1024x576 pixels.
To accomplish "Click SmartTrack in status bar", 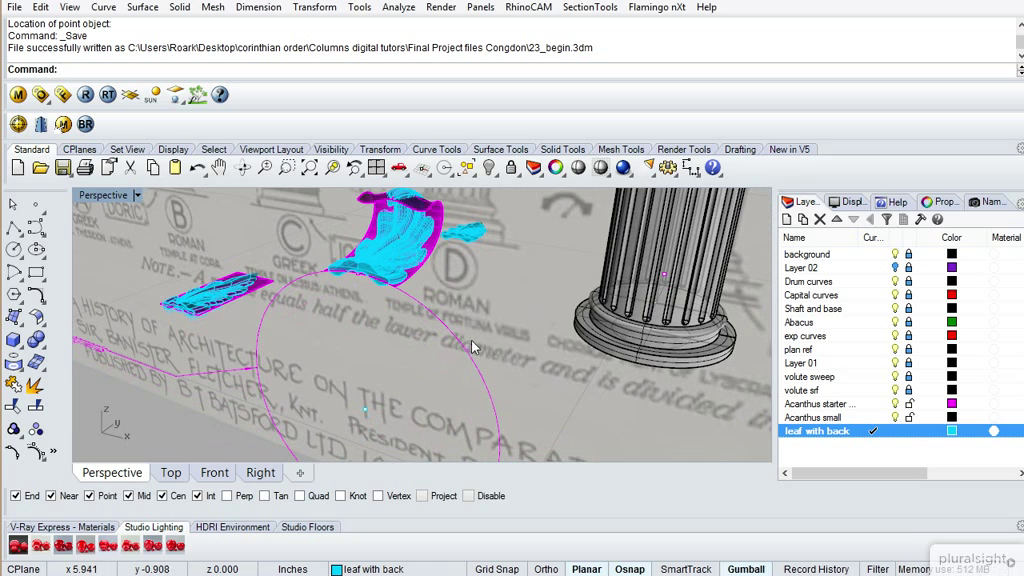I will (x=686, y=569).
